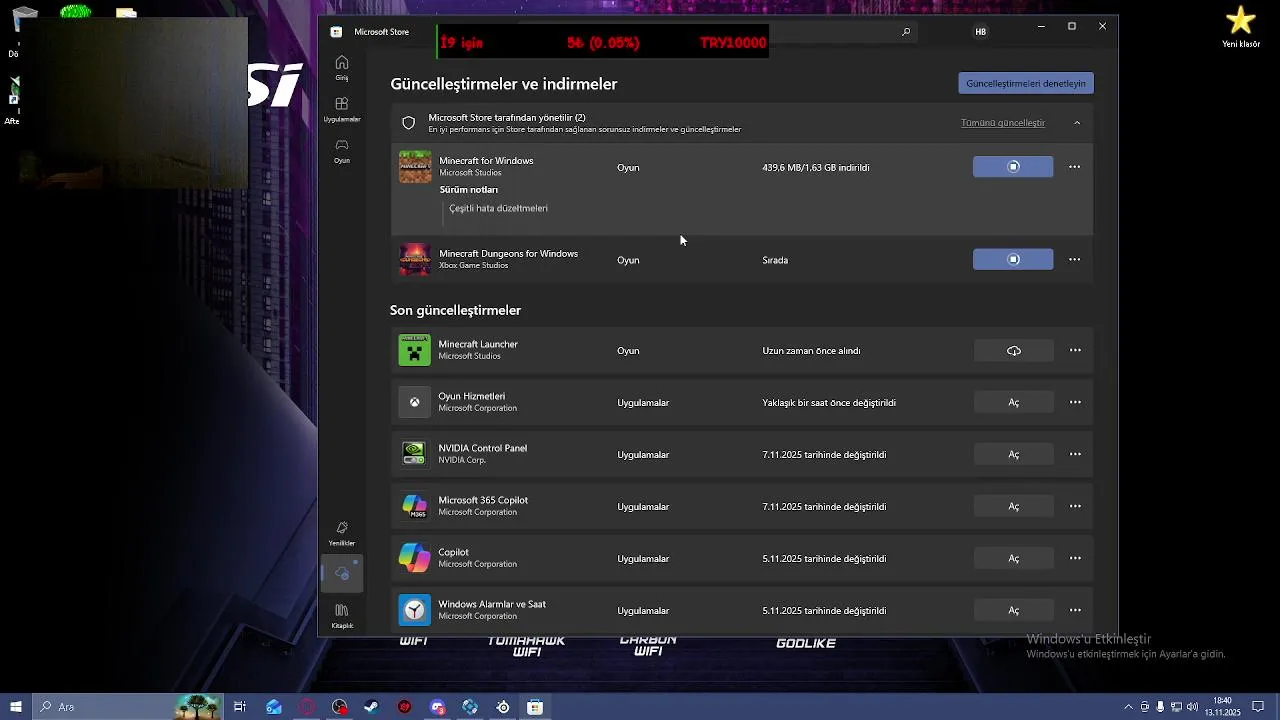Click the Minecraft Dungeons app icon

[415, 260]
